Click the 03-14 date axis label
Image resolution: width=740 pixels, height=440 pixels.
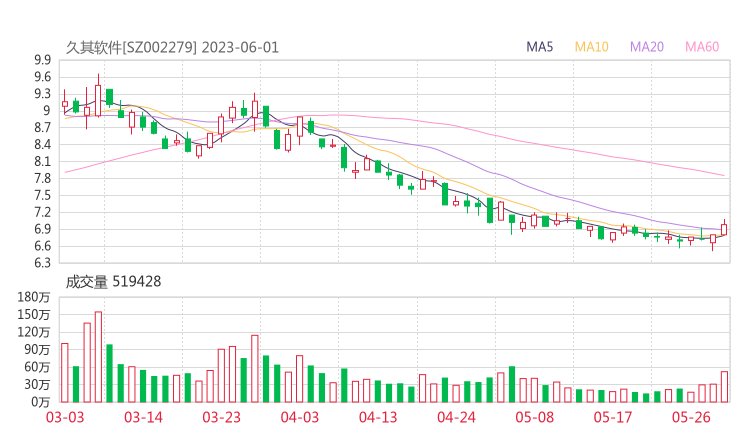(x=143, y=417)
